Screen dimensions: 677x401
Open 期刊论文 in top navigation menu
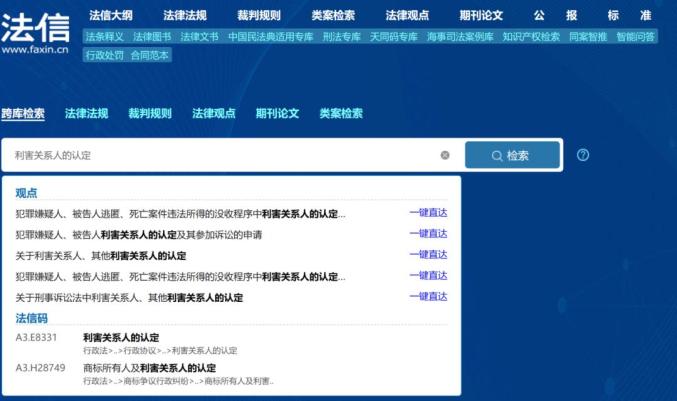click(x=481, y=16)
